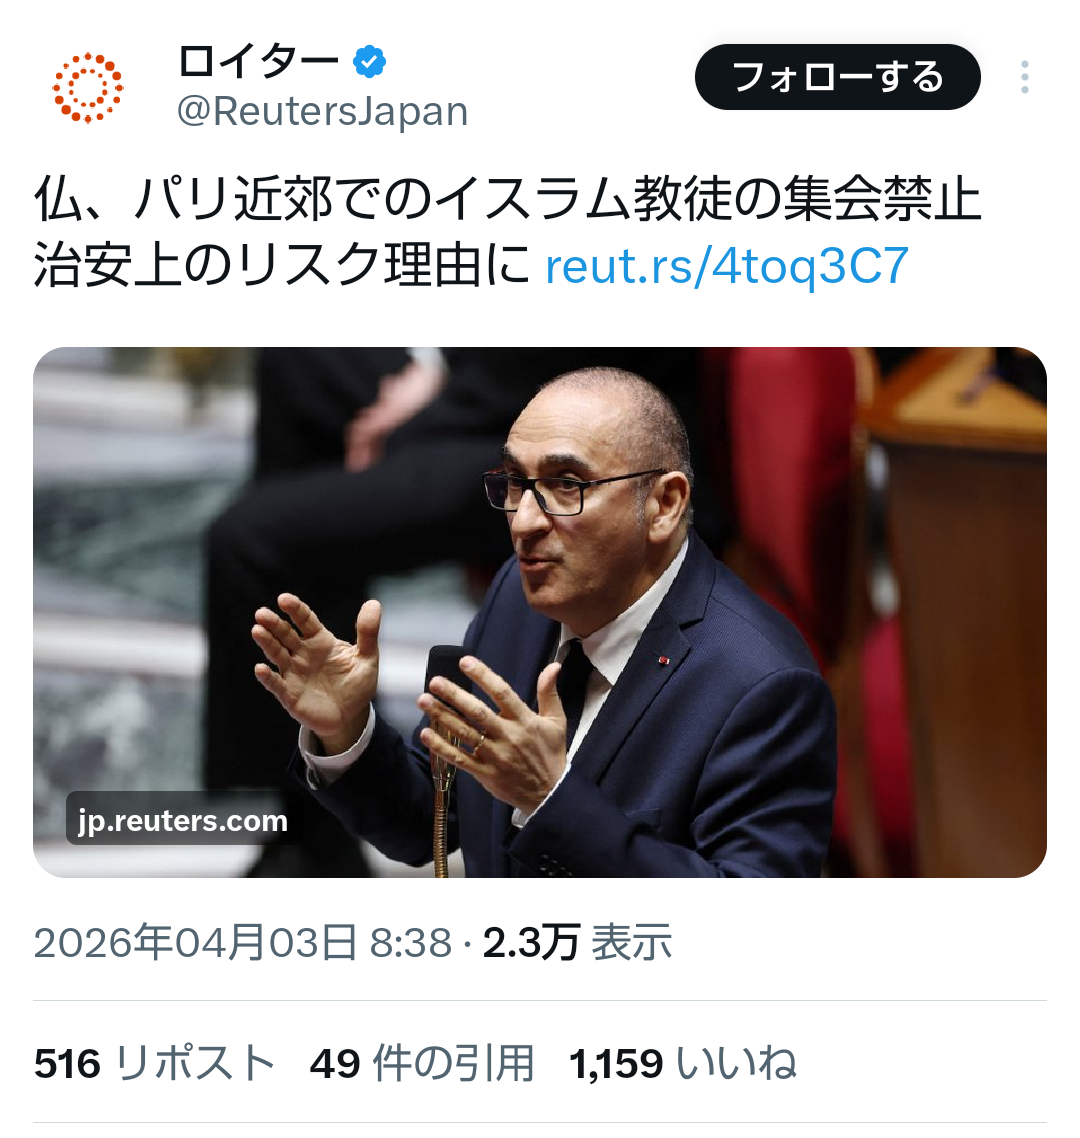Select the headline line about パリ近郊
1080x1138 pixels.
[x=507, y=198]
